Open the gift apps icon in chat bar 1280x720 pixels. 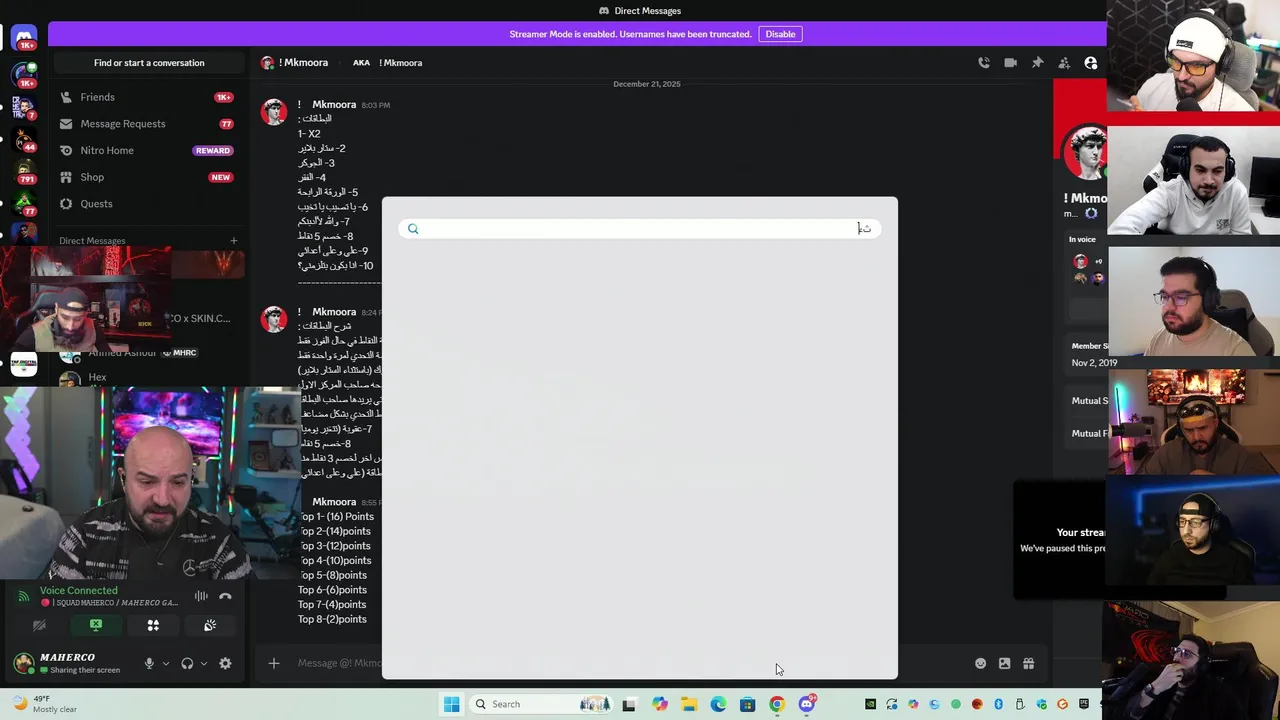click(1028, 663)
